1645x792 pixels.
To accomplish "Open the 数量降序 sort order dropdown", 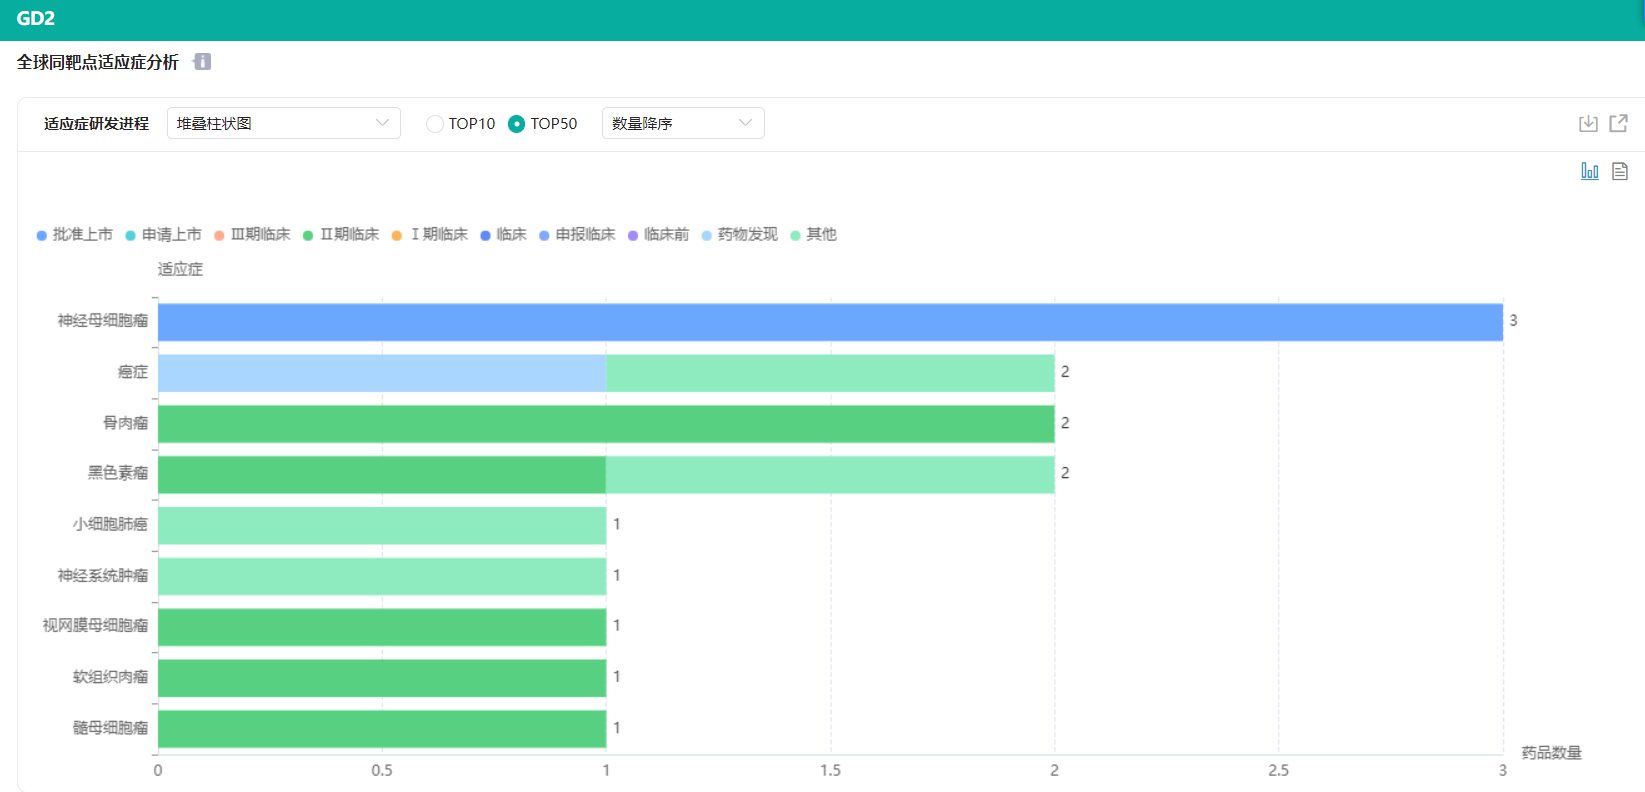I will pyautogui.click(x=682, y=123).
